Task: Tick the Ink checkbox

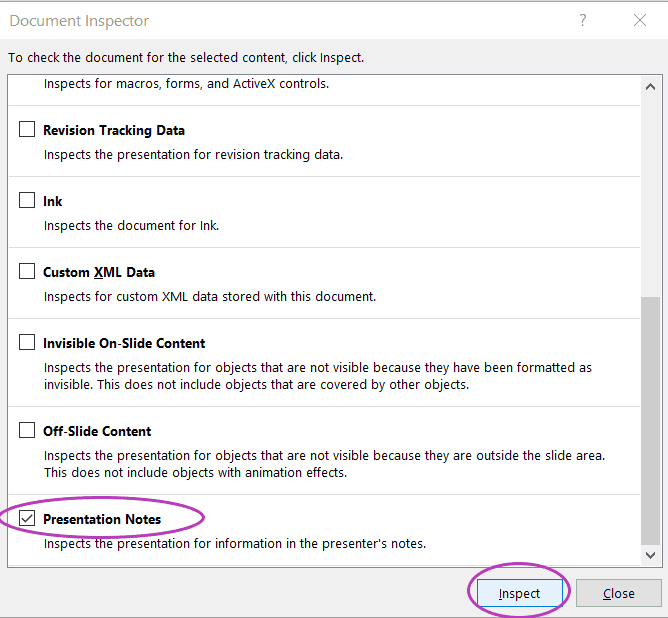Action: click(27, 200)
